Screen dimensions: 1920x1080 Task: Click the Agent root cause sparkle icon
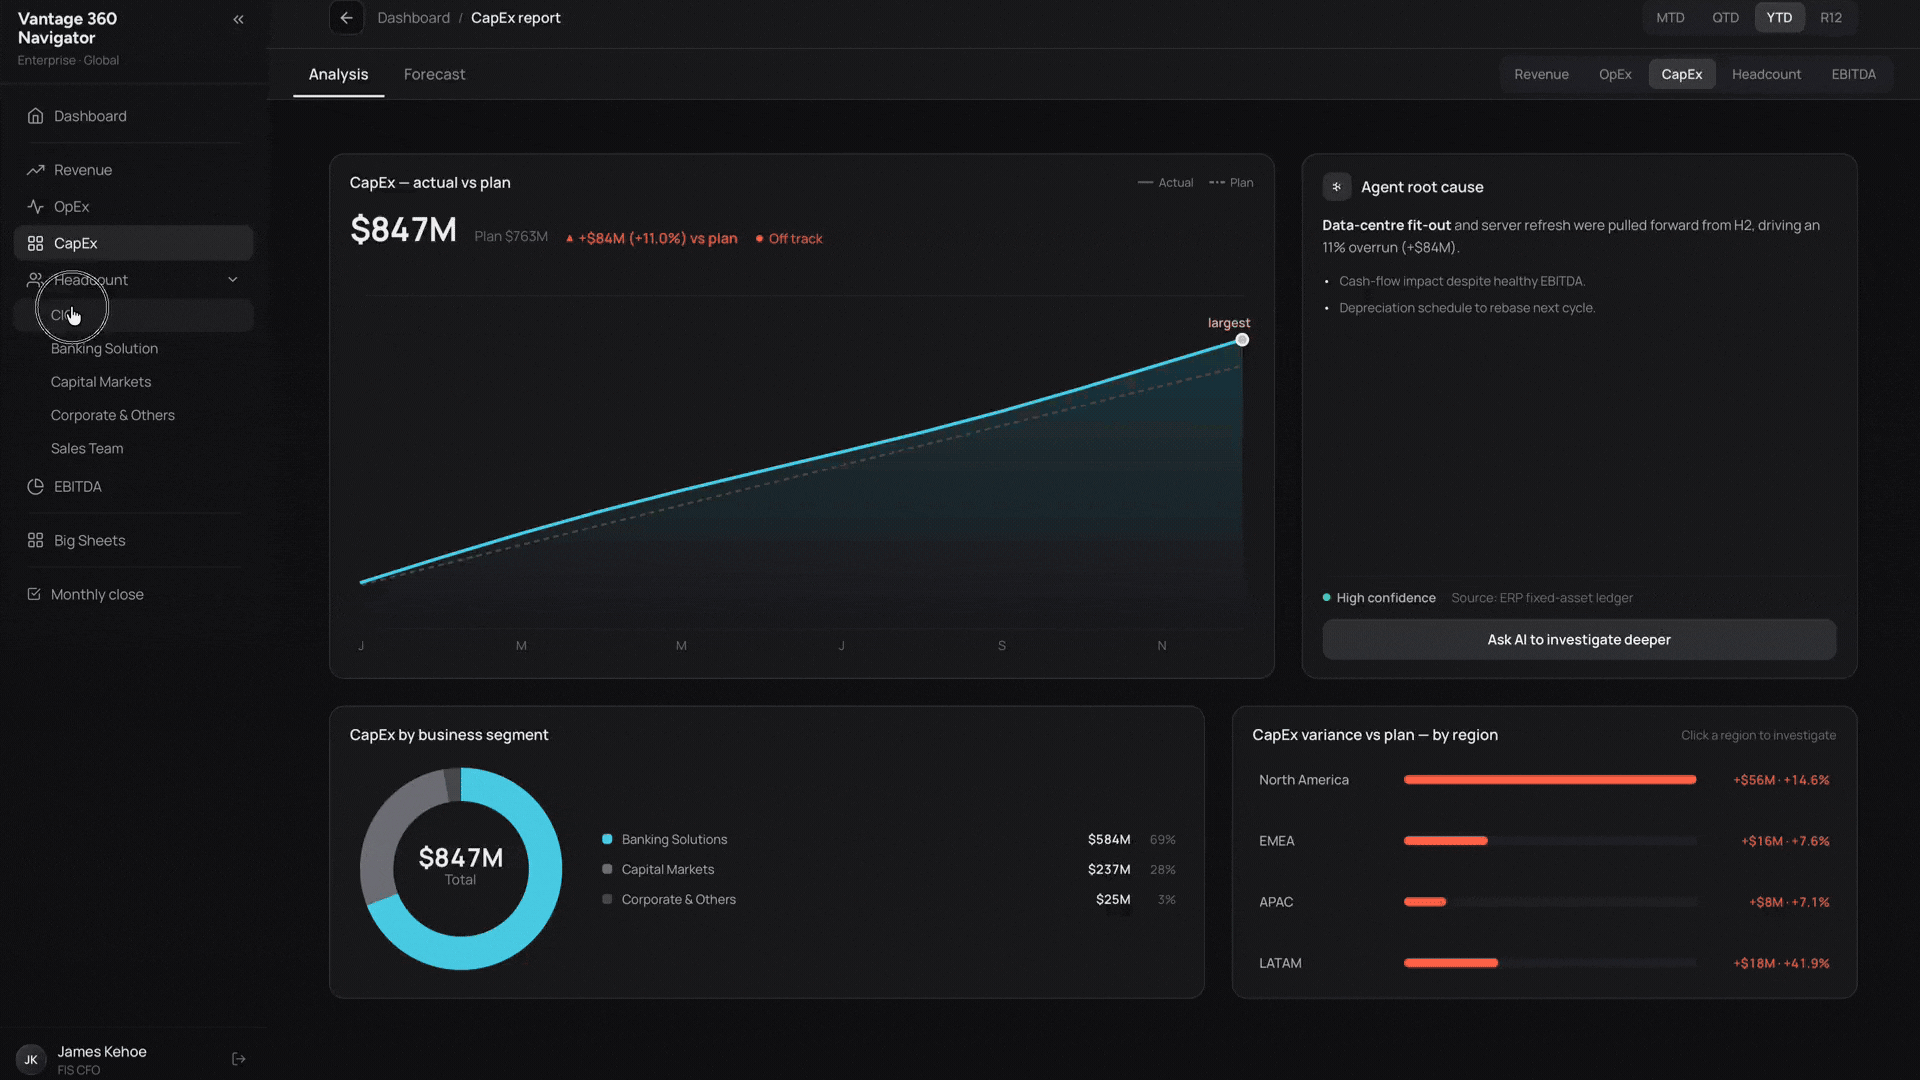1337,187
